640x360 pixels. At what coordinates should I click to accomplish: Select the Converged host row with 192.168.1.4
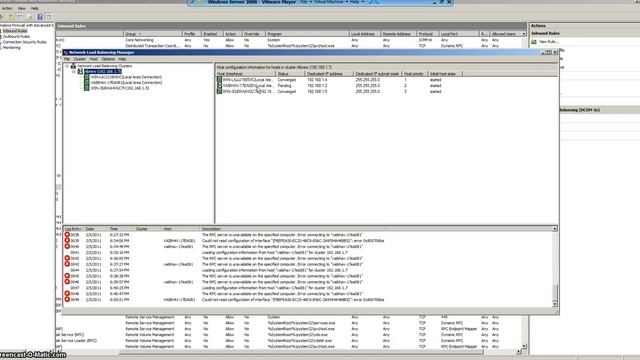pos(387,80)
